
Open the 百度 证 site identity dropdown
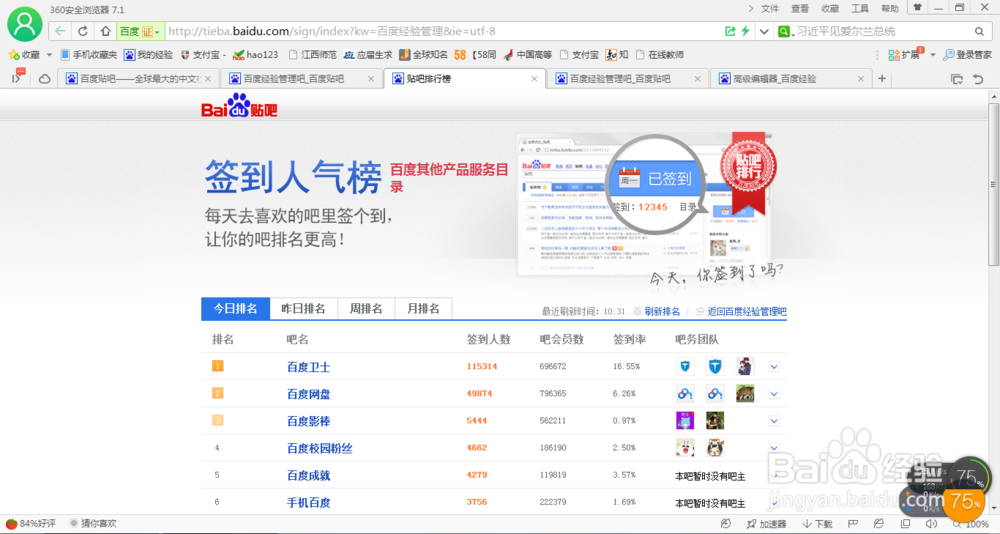coord(140,31)
